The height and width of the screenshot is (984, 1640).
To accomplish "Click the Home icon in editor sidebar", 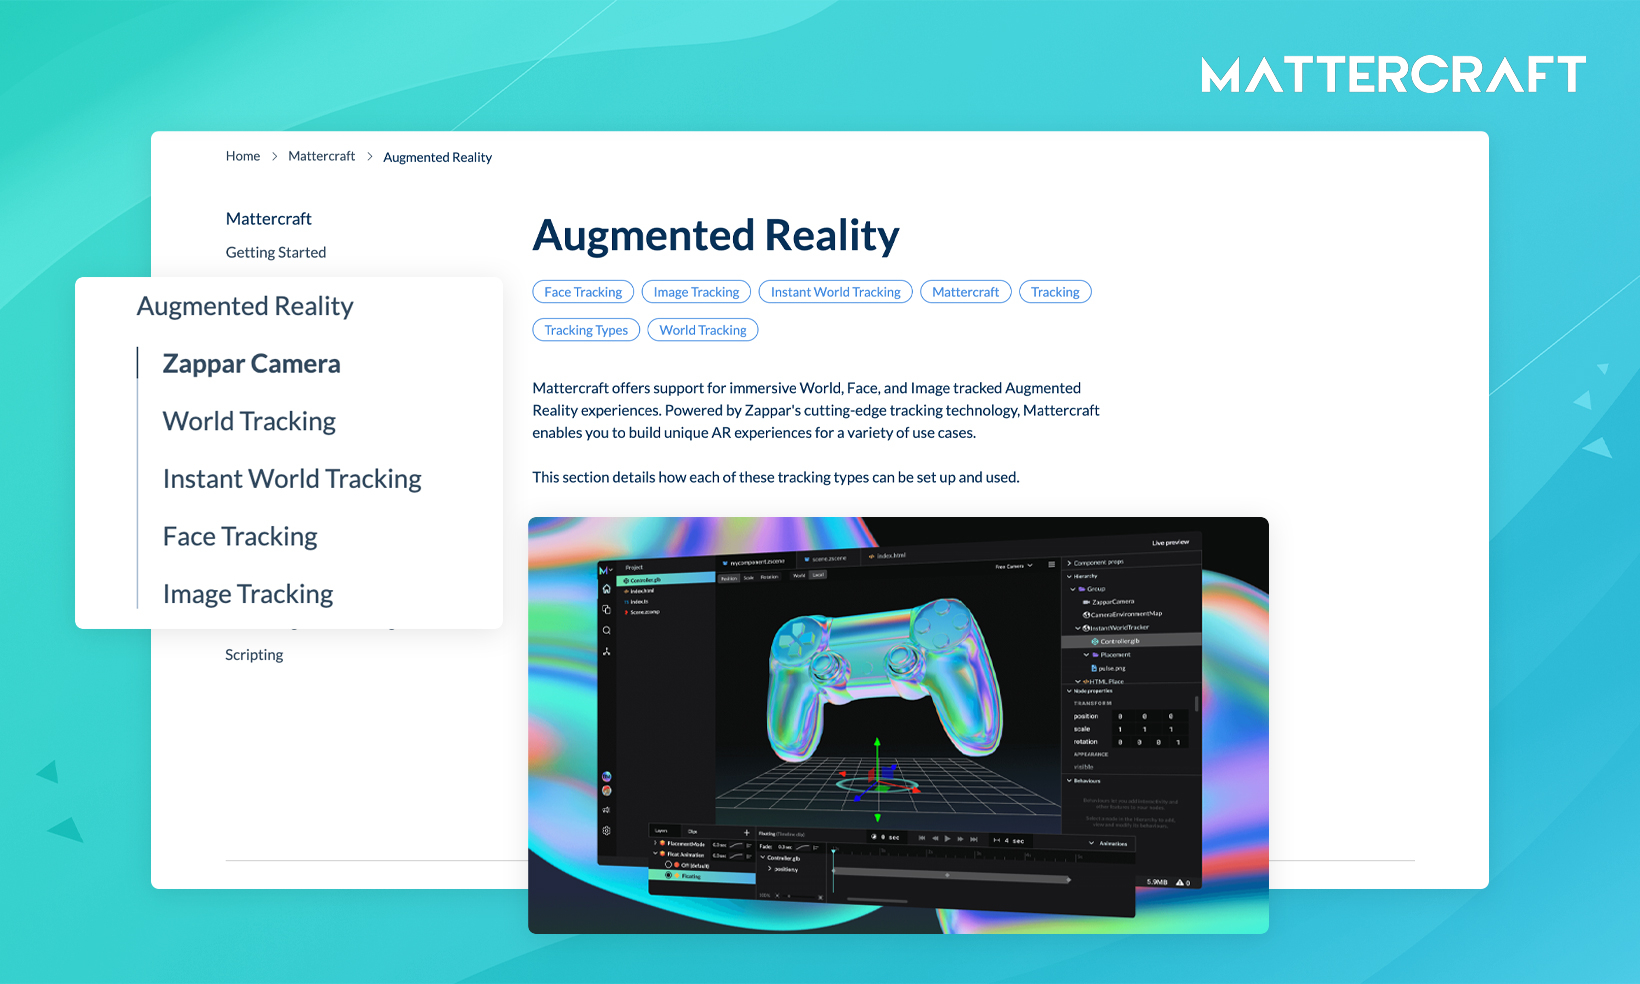I will (606, 589).
